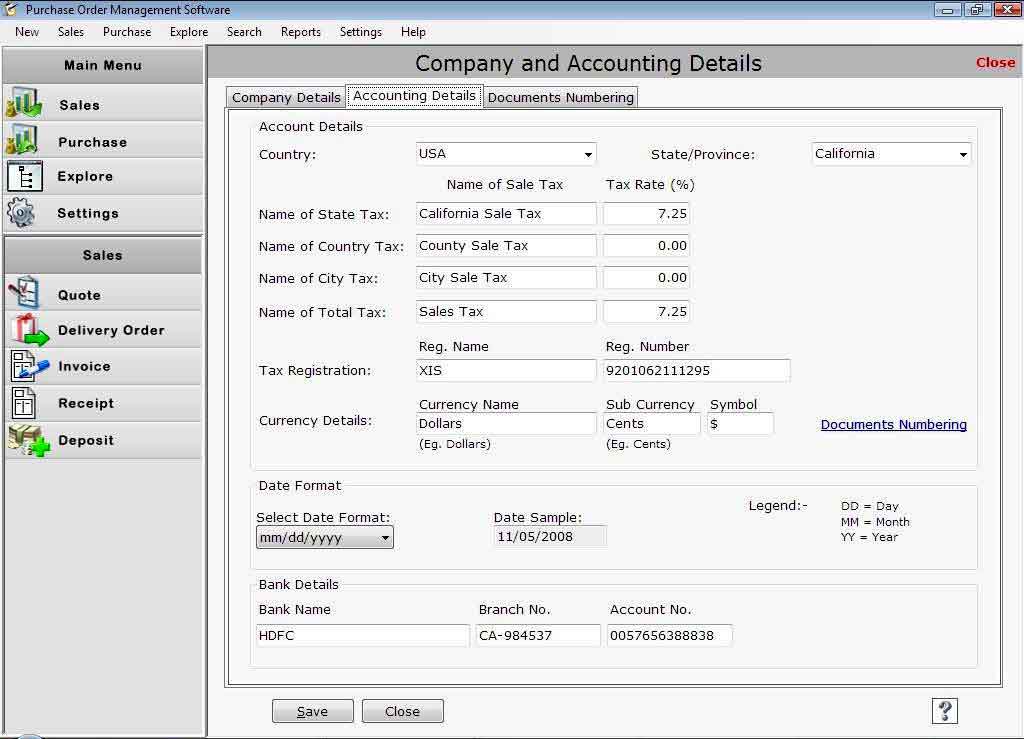Click the City Sale Tax name field

pos(505,277)
